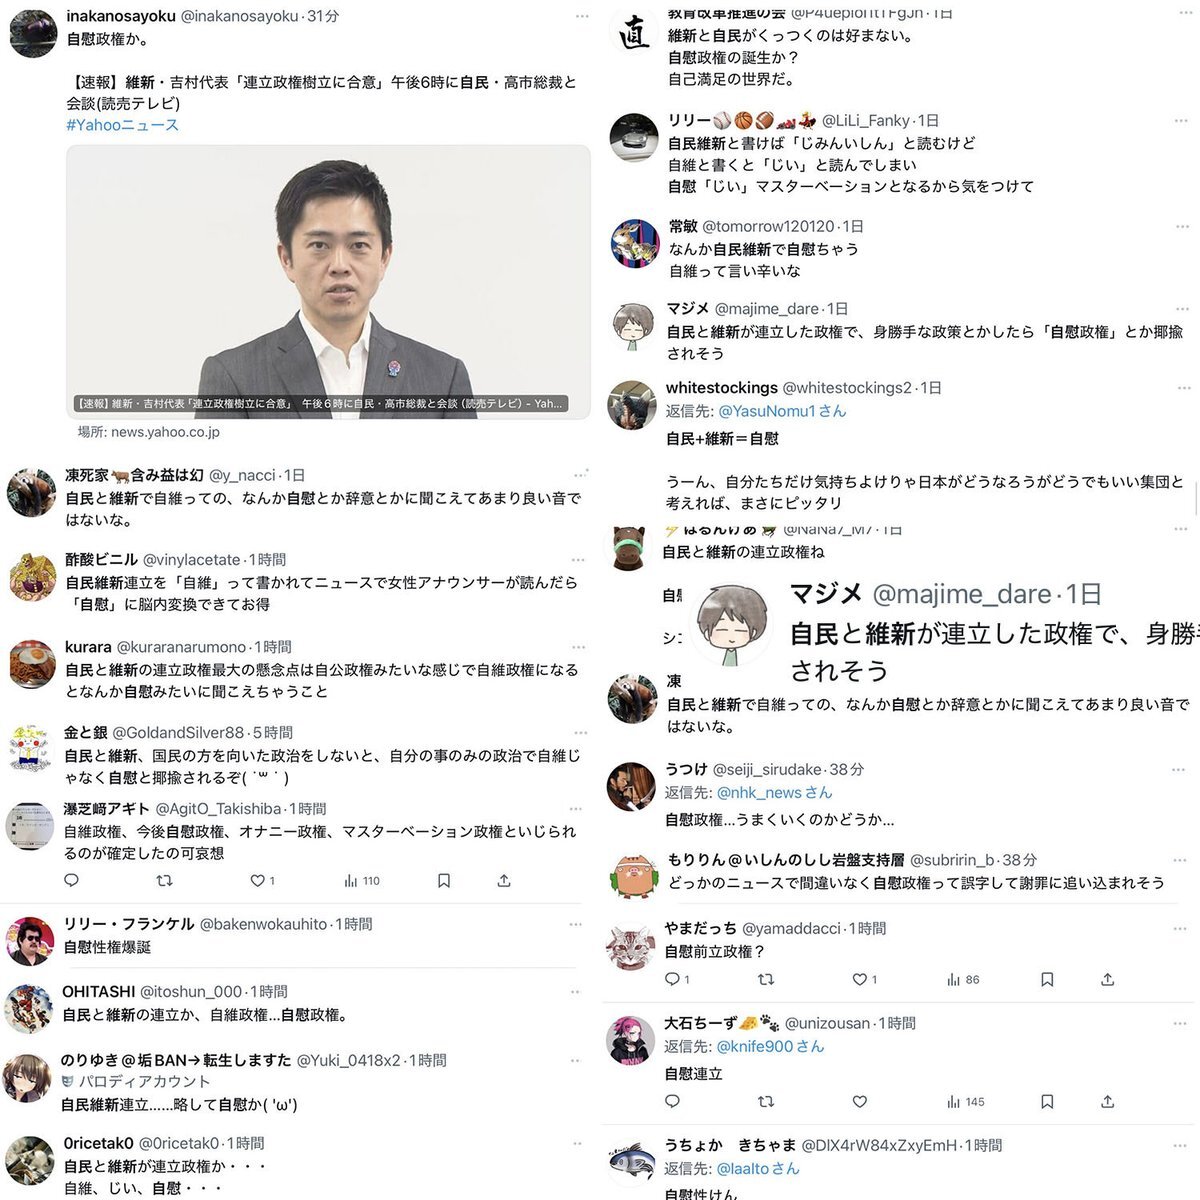Viewport: 1200px width, 1200px height.
Task: Open more options on inakanosayoku's tweet
Action: tap(582, 17)
